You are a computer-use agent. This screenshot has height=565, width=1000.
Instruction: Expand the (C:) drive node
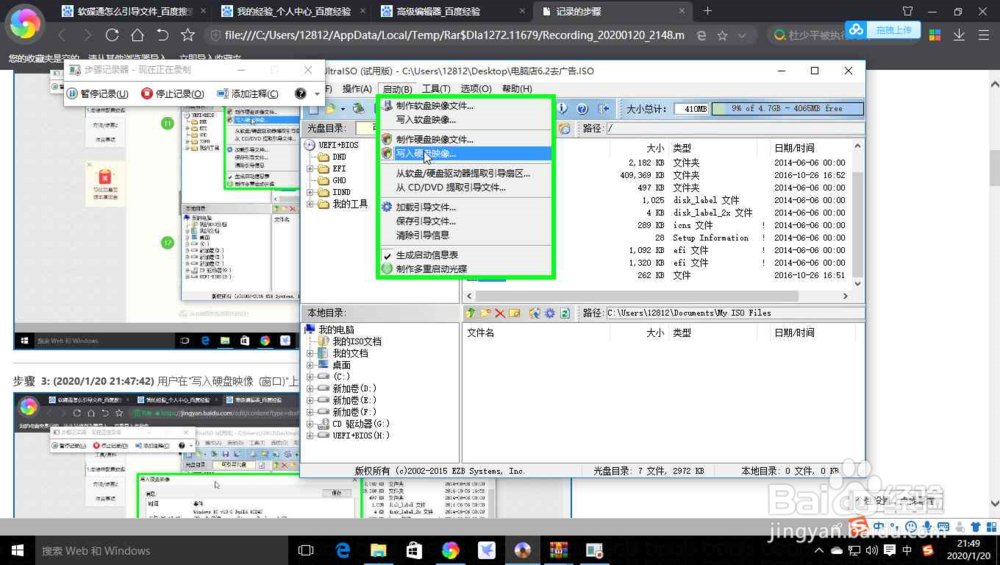311,377
